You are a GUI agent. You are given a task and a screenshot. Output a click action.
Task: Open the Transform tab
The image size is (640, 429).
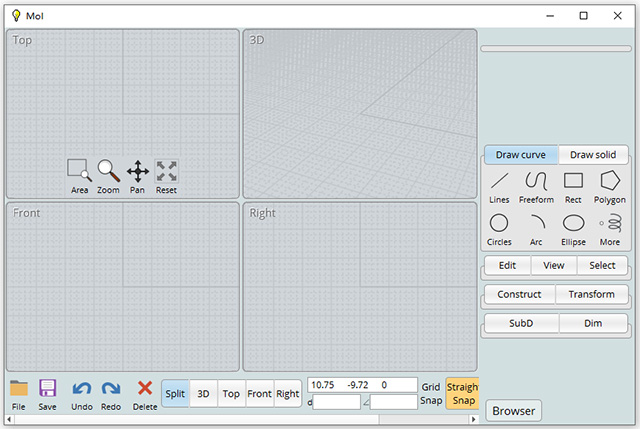(592, 294)
